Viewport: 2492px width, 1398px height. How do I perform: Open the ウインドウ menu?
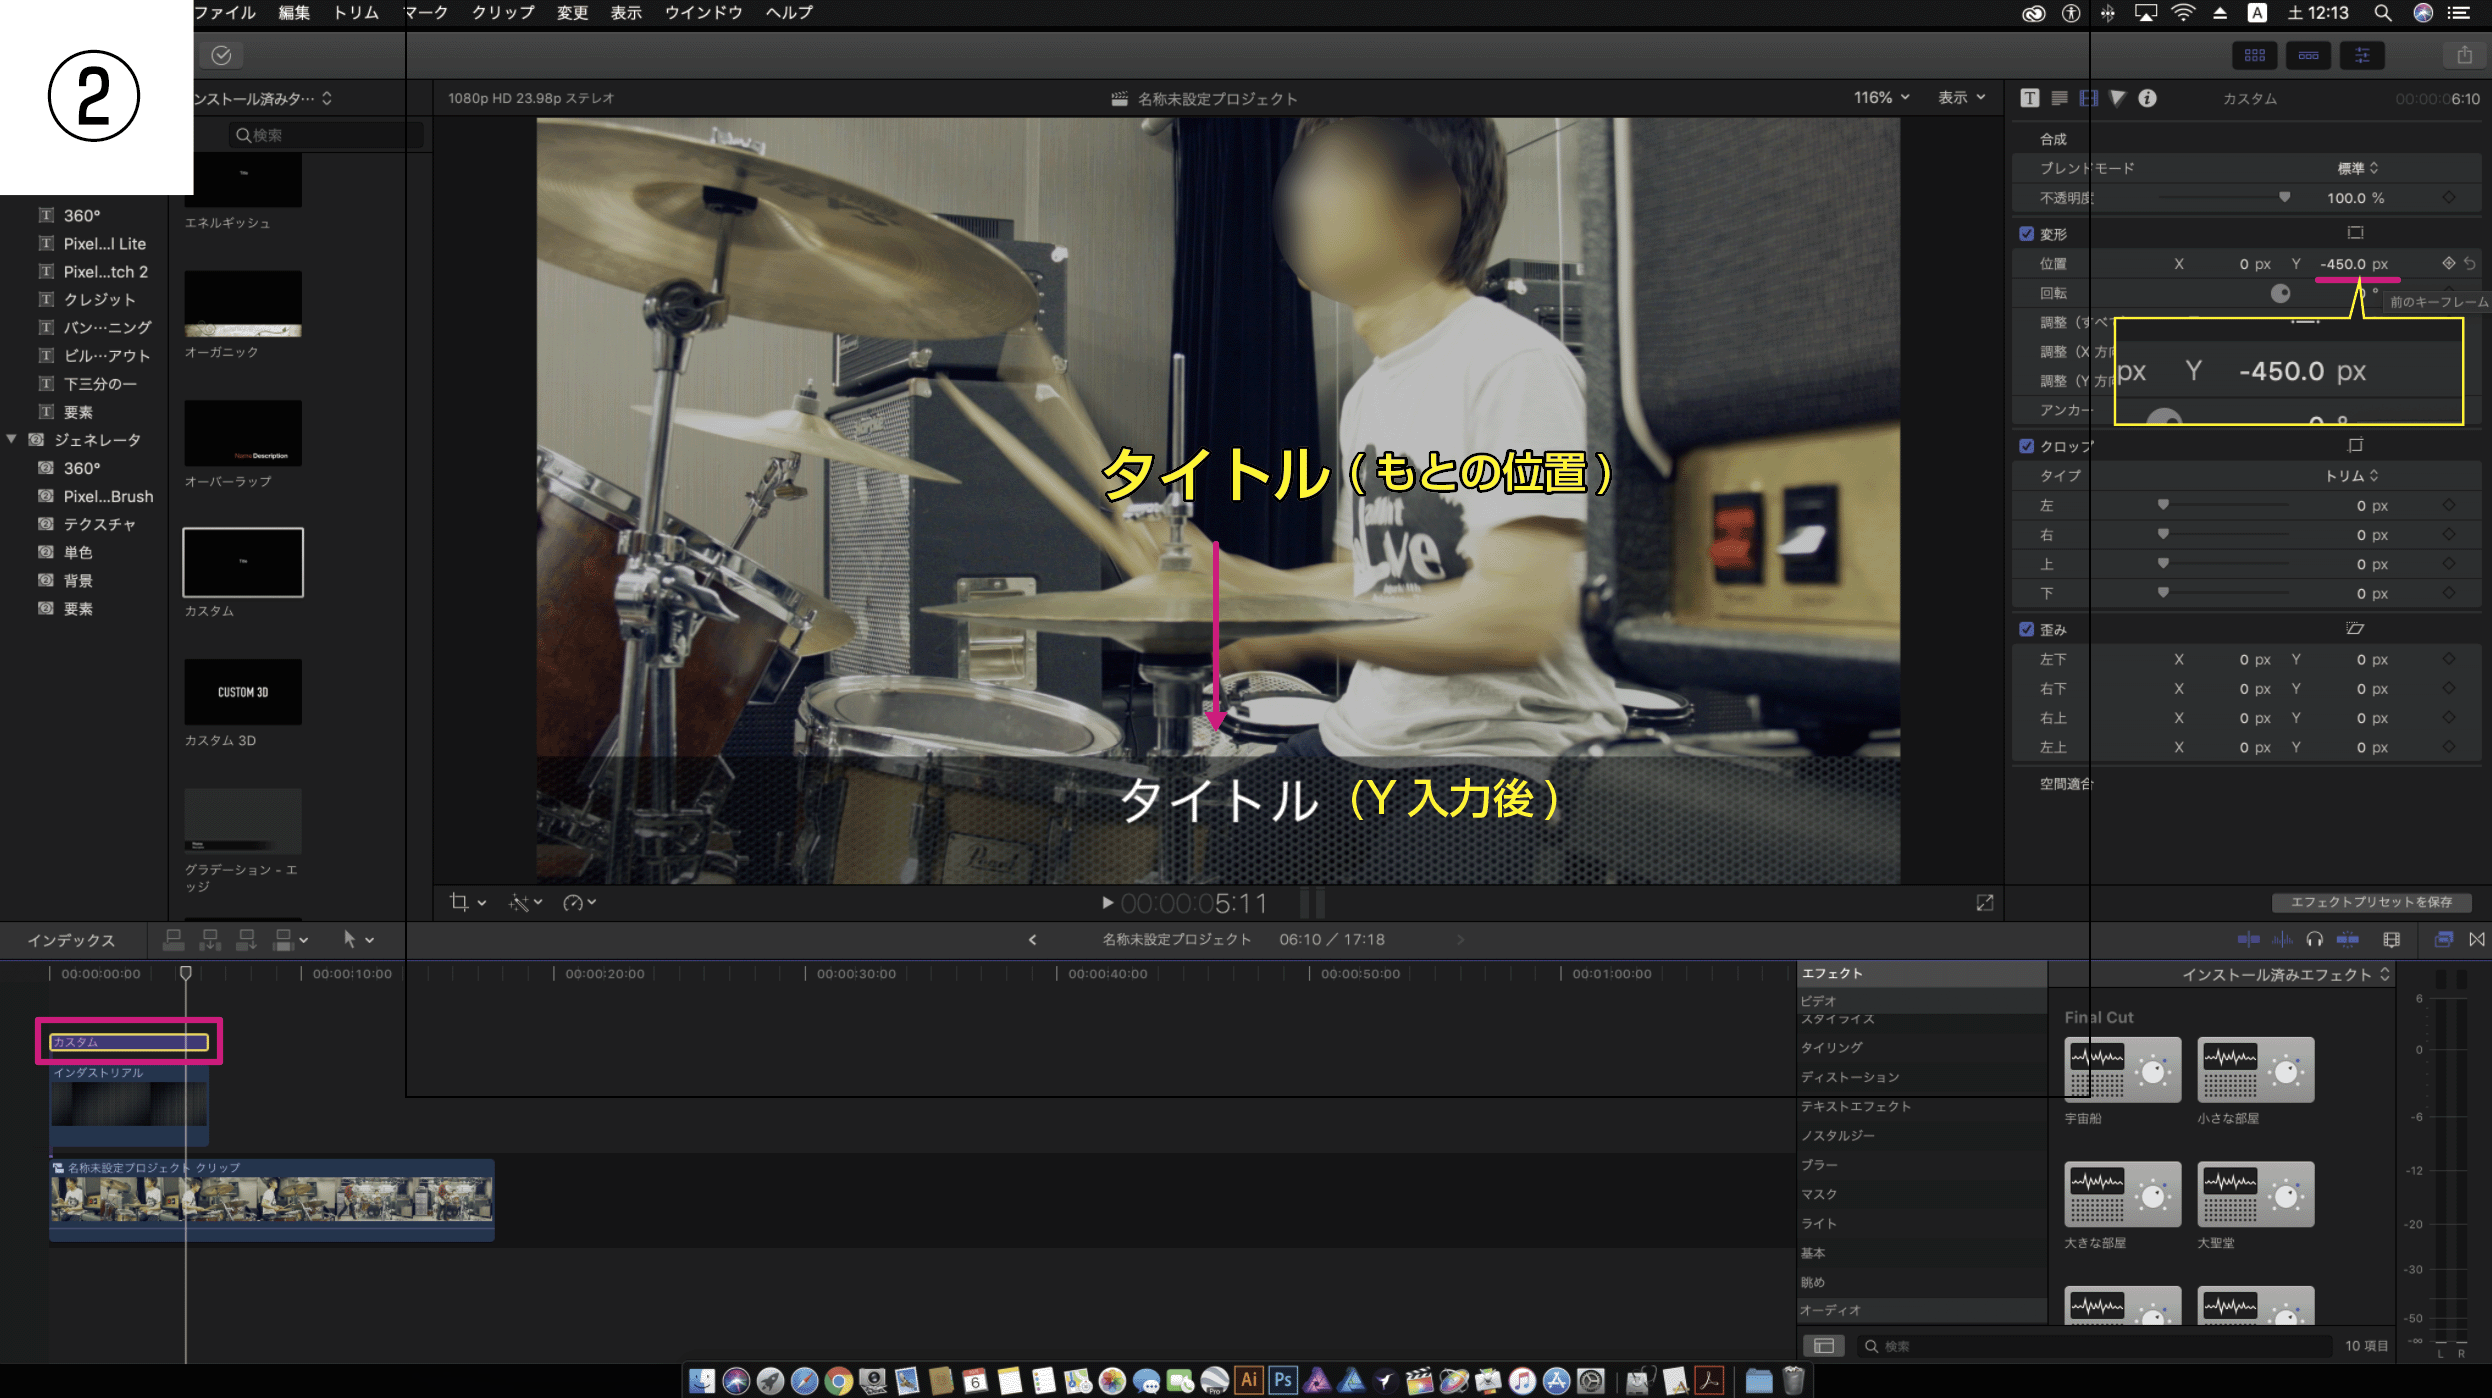tap(703, 13)
